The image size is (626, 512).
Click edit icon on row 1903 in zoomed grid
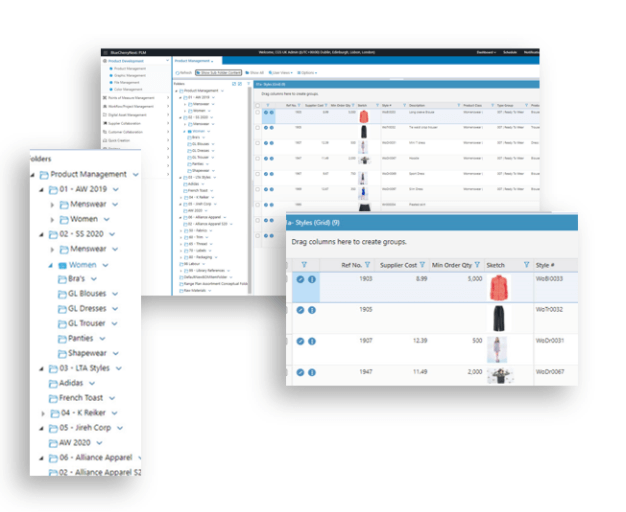click(x=300, y=279)
